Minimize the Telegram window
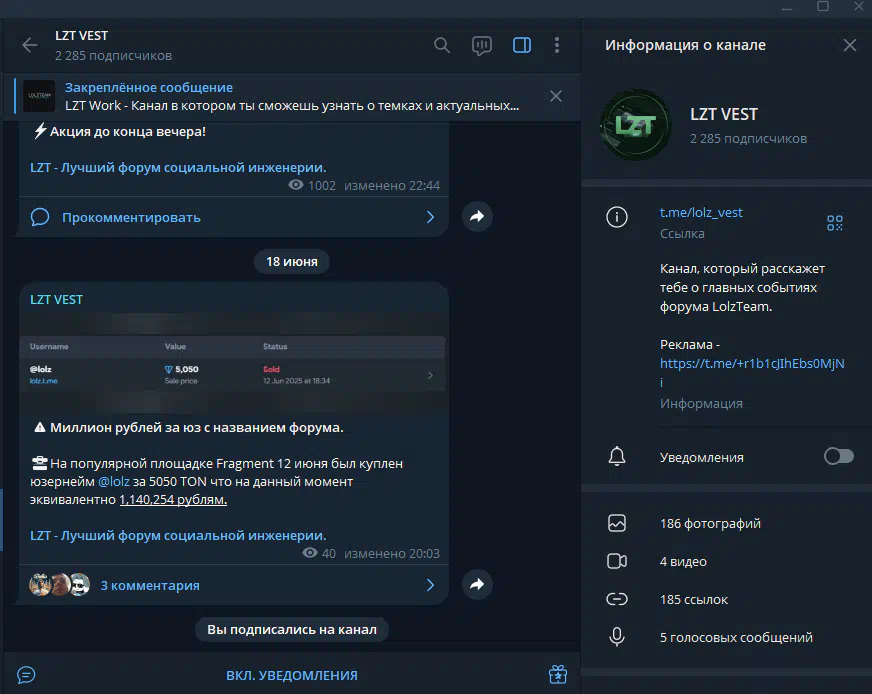Viewport: 872px width, 694px height. pyautogui.click(x=786, y=8)
